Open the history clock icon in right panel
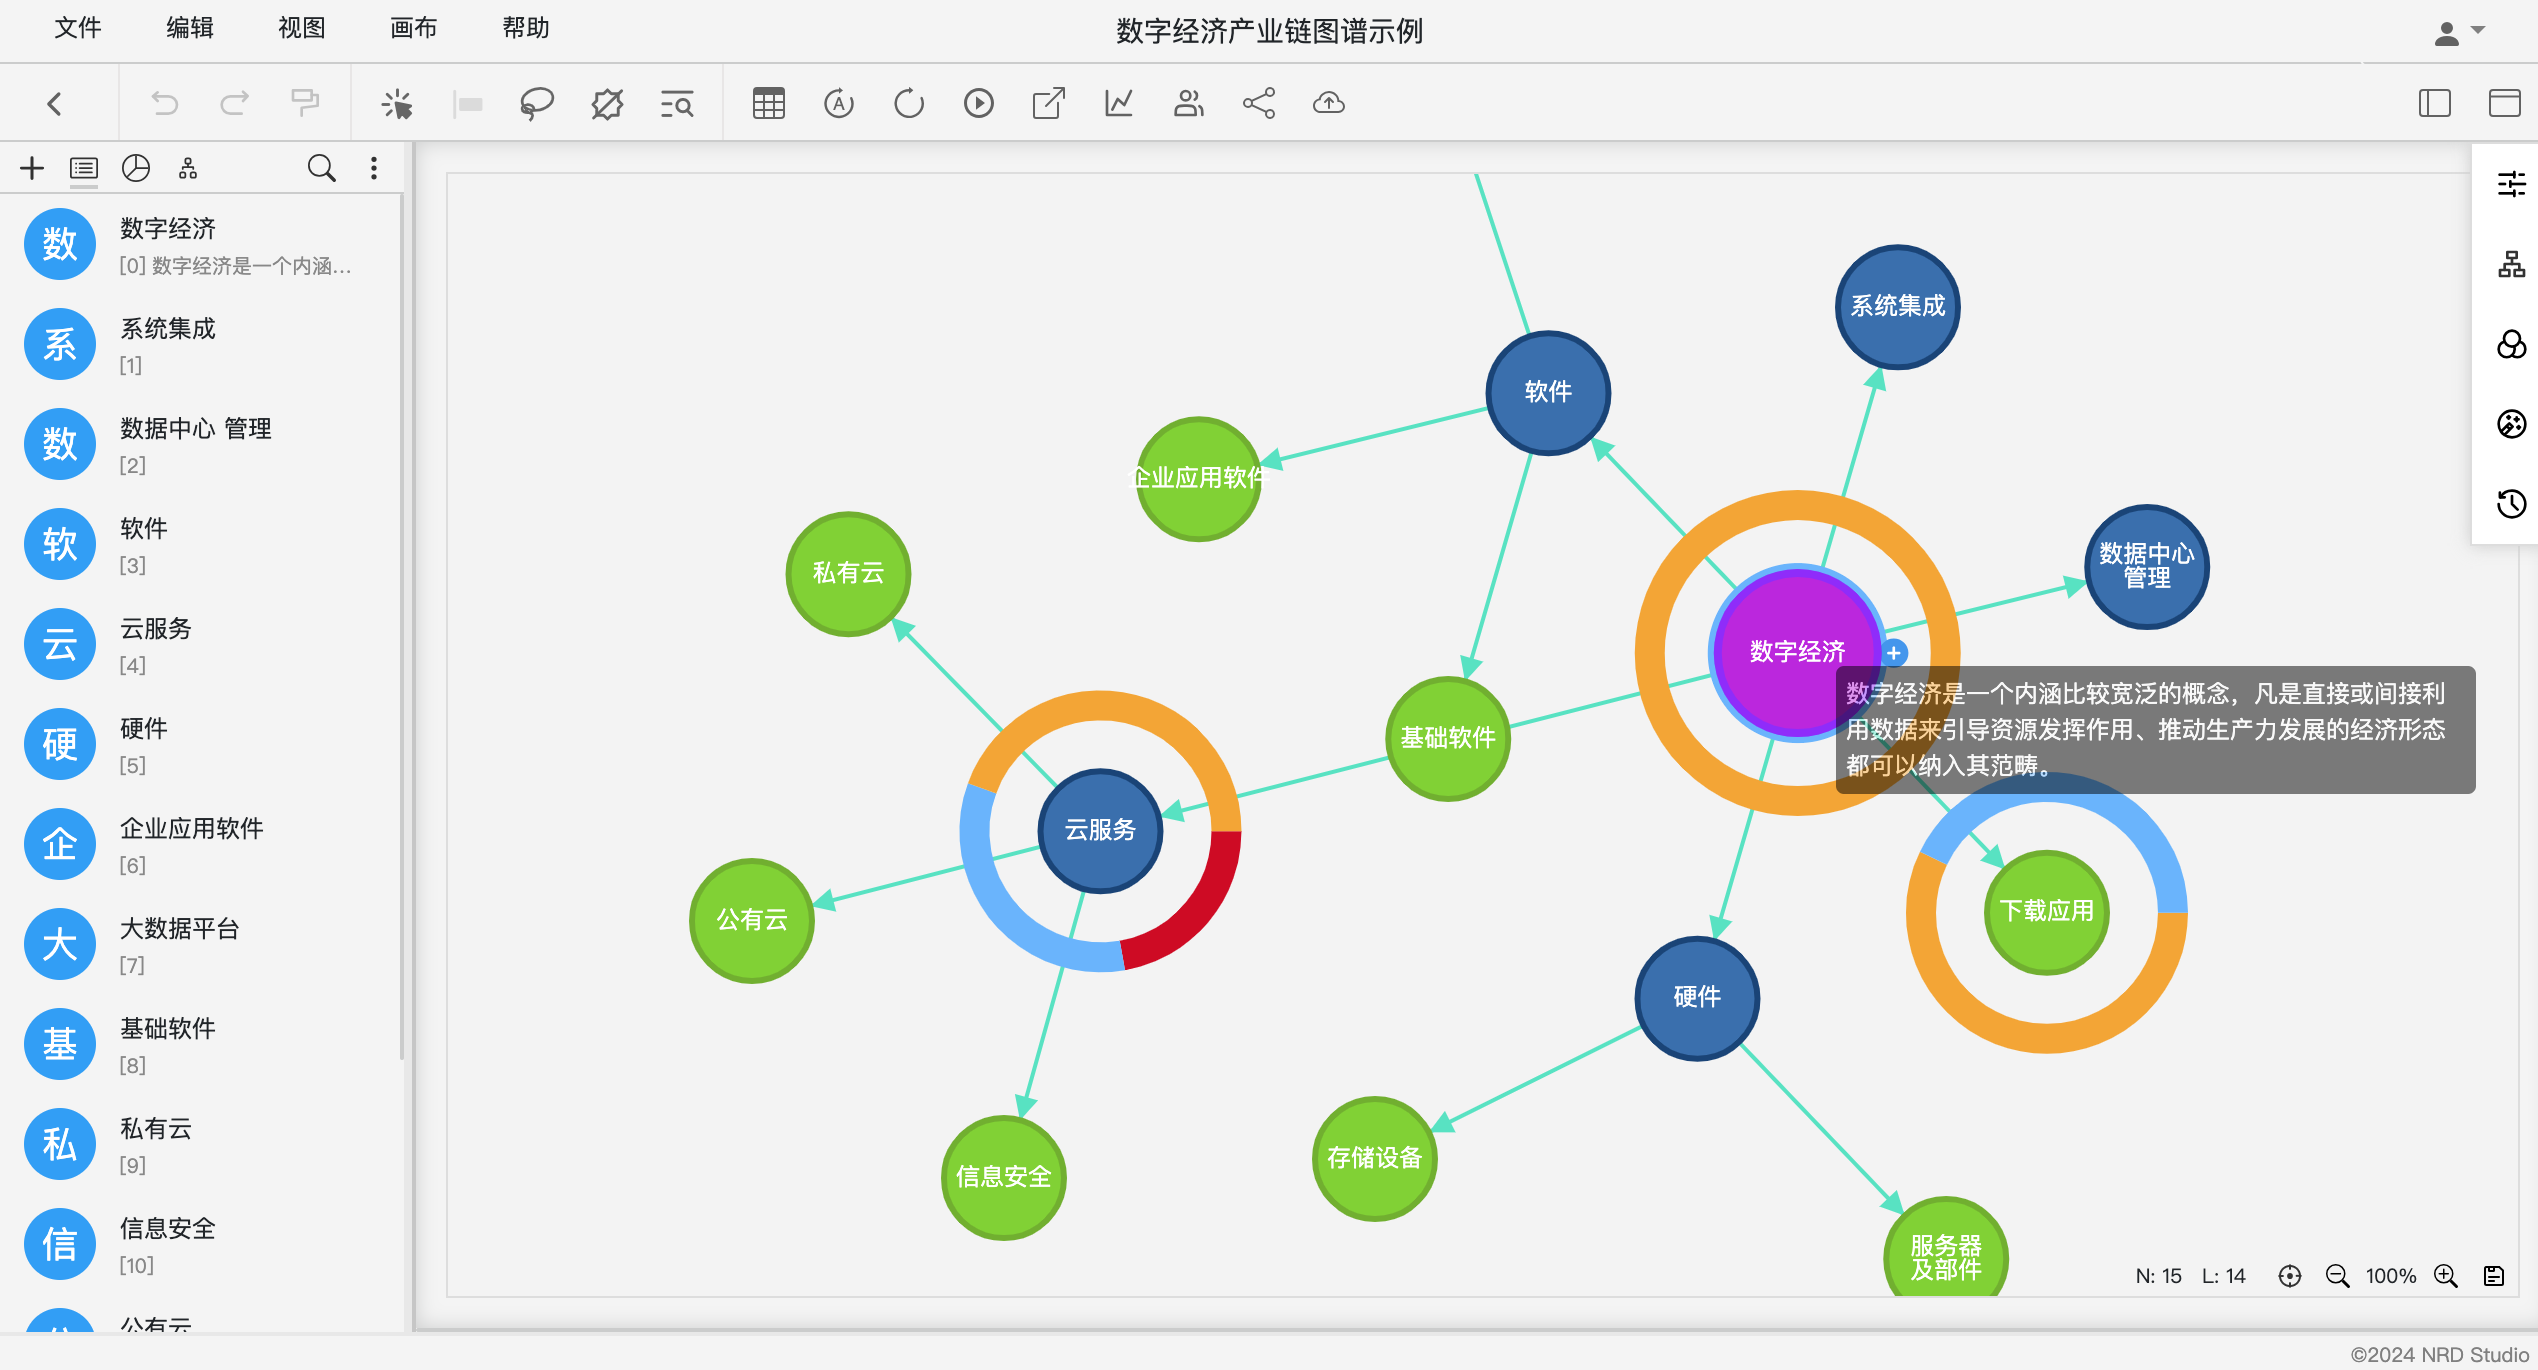The height and width of the screenshot is (1370, 2538). (x=2511, y=503)
